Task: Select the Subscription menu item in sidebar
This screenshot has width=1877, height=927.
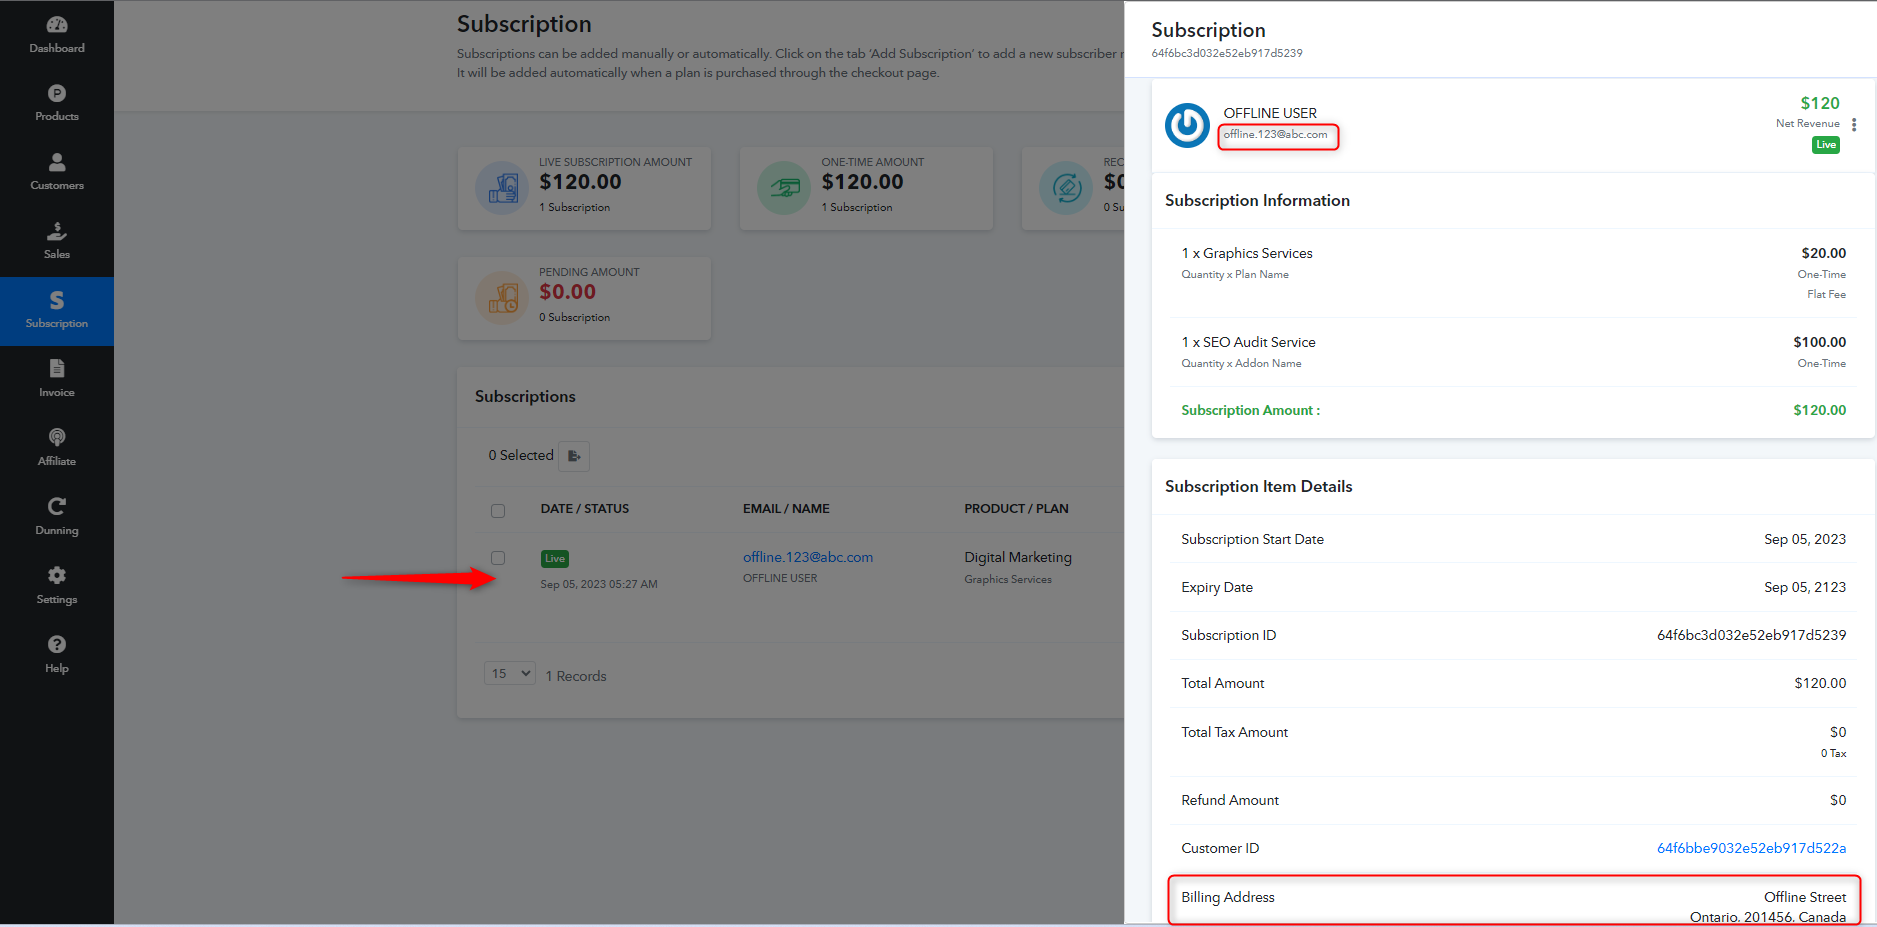Action: pos(57,311)
